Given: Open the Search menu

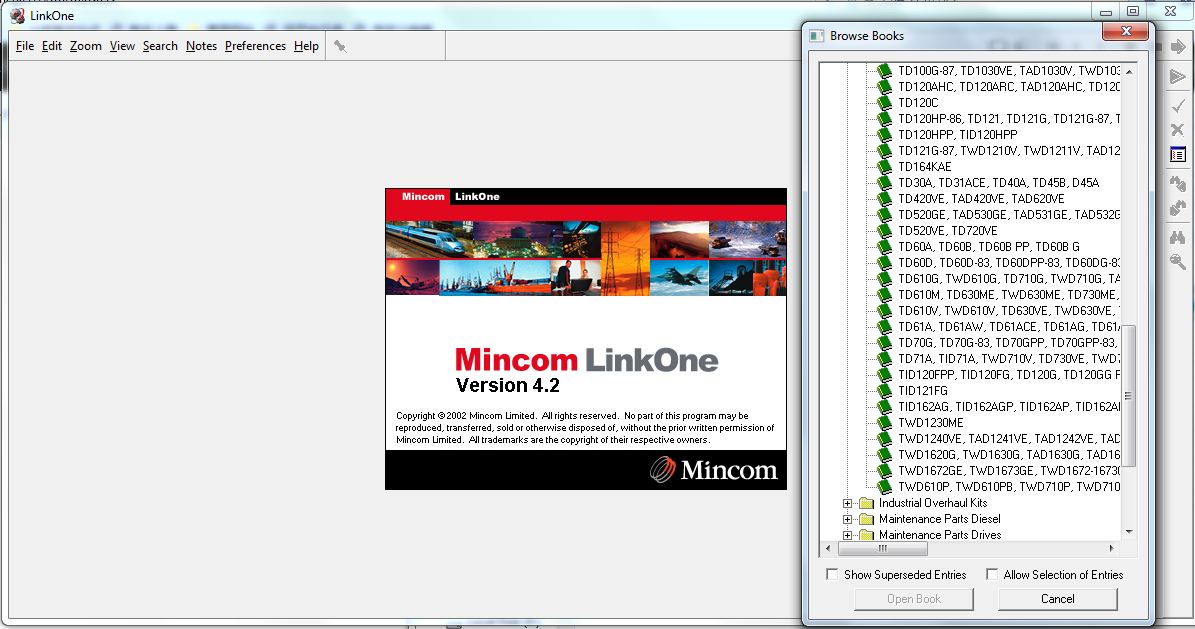Looking at the screenshot, I should [160, 46].
